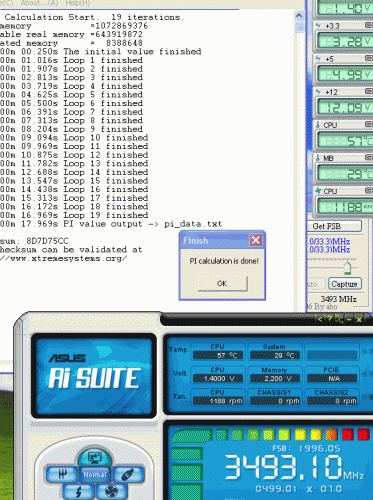This screenshot has height=500, width=373.
Task: Click the 3493 MHz label under Capture
Action: (338, 299)
